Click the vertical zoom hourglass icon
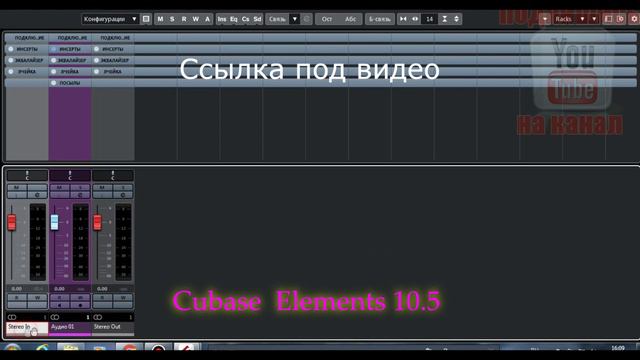This screenshot has width=640, height=360. click(444, 19)
